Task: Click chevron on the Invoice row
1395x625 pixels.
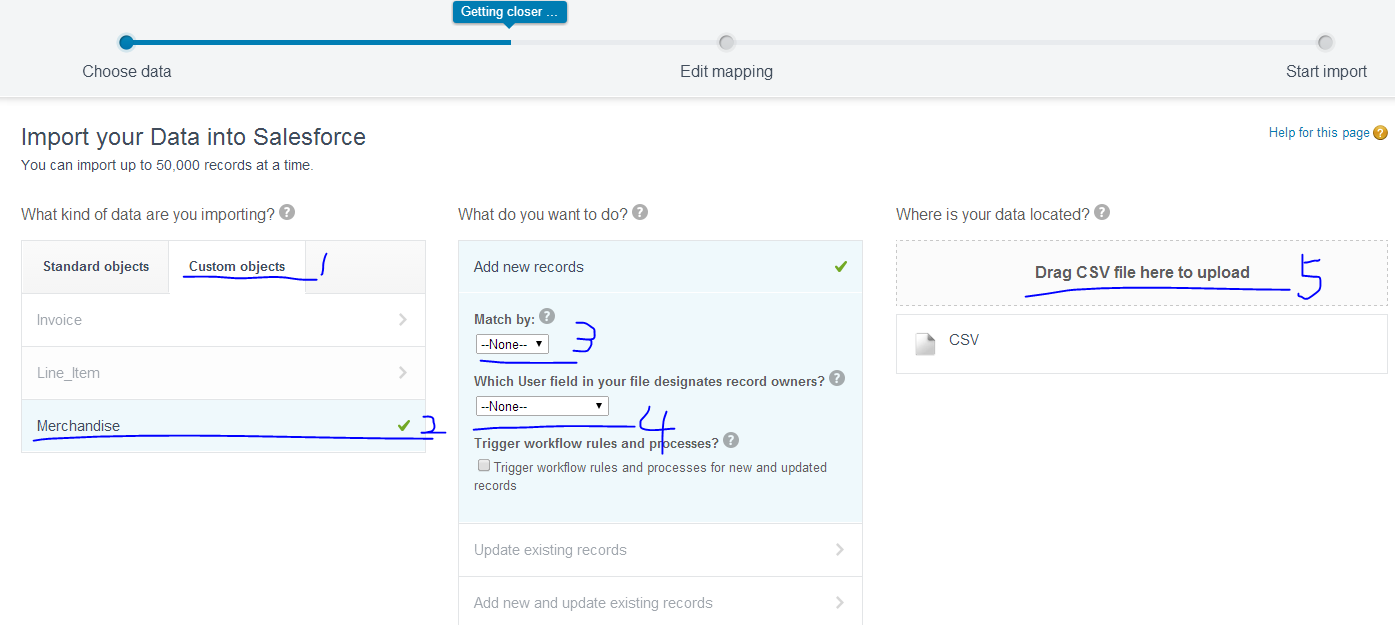Action: (x=403, y=320)
